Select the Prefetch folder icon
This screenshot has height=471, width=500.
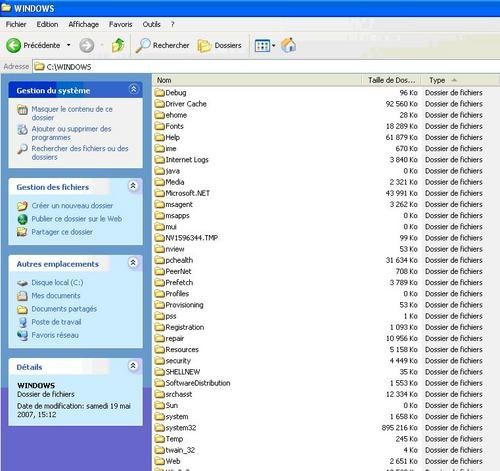pos(160,282)
